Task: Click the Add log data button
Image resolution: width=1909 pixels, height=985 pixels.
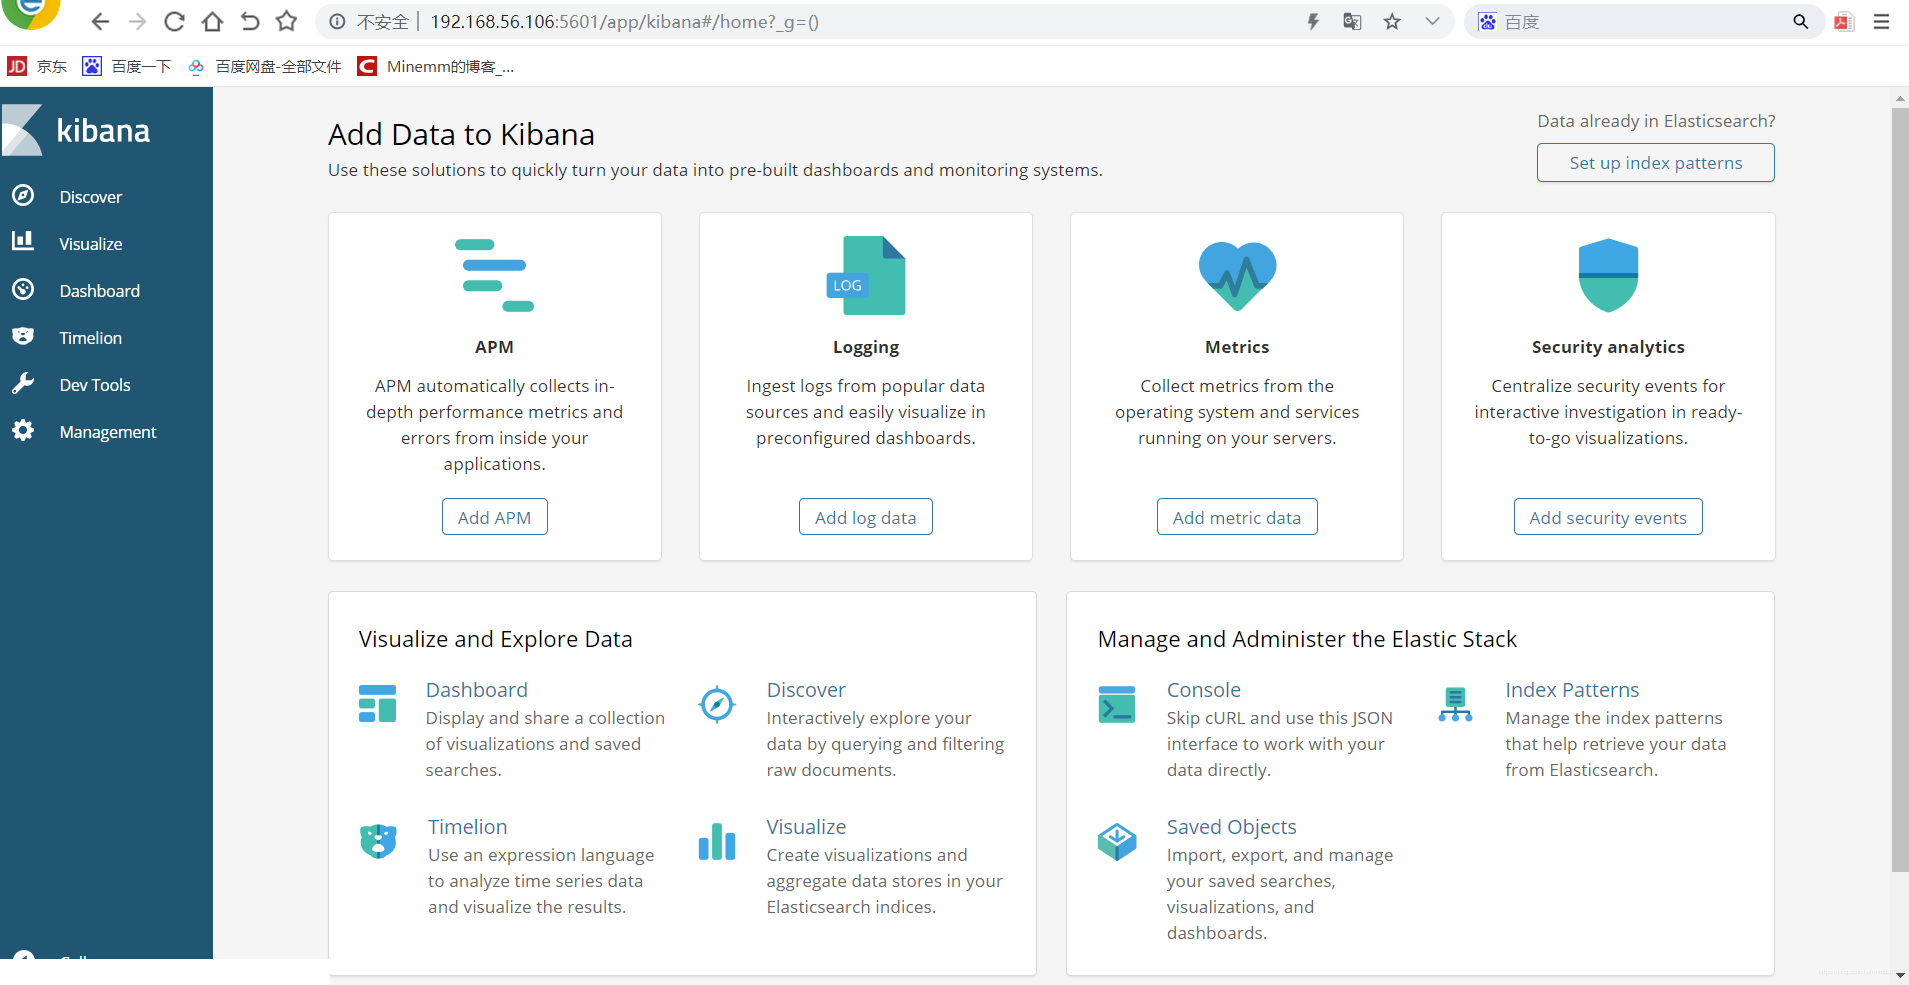Action: tap(865, 517)
